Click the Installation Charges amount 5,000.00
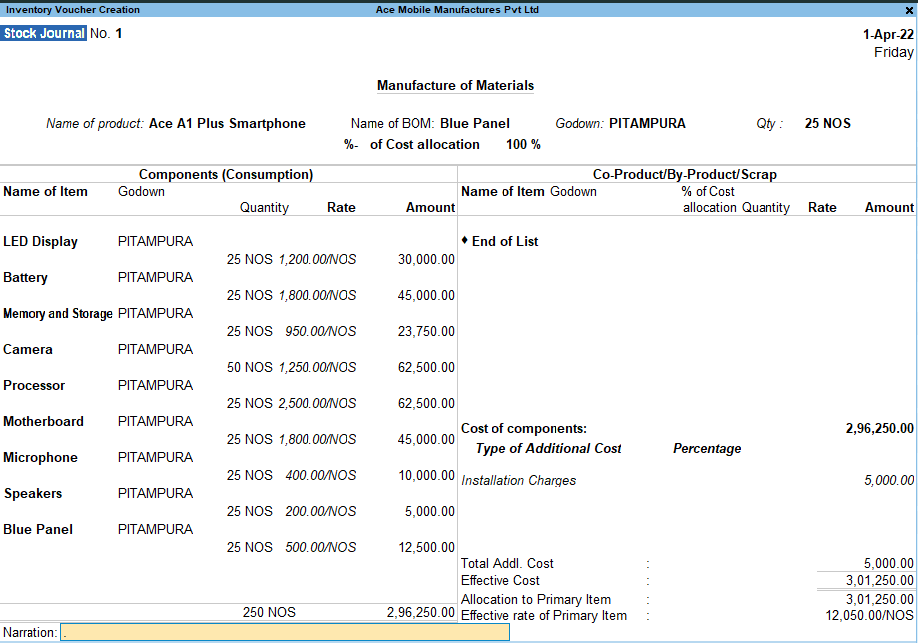 coord(888,481)
